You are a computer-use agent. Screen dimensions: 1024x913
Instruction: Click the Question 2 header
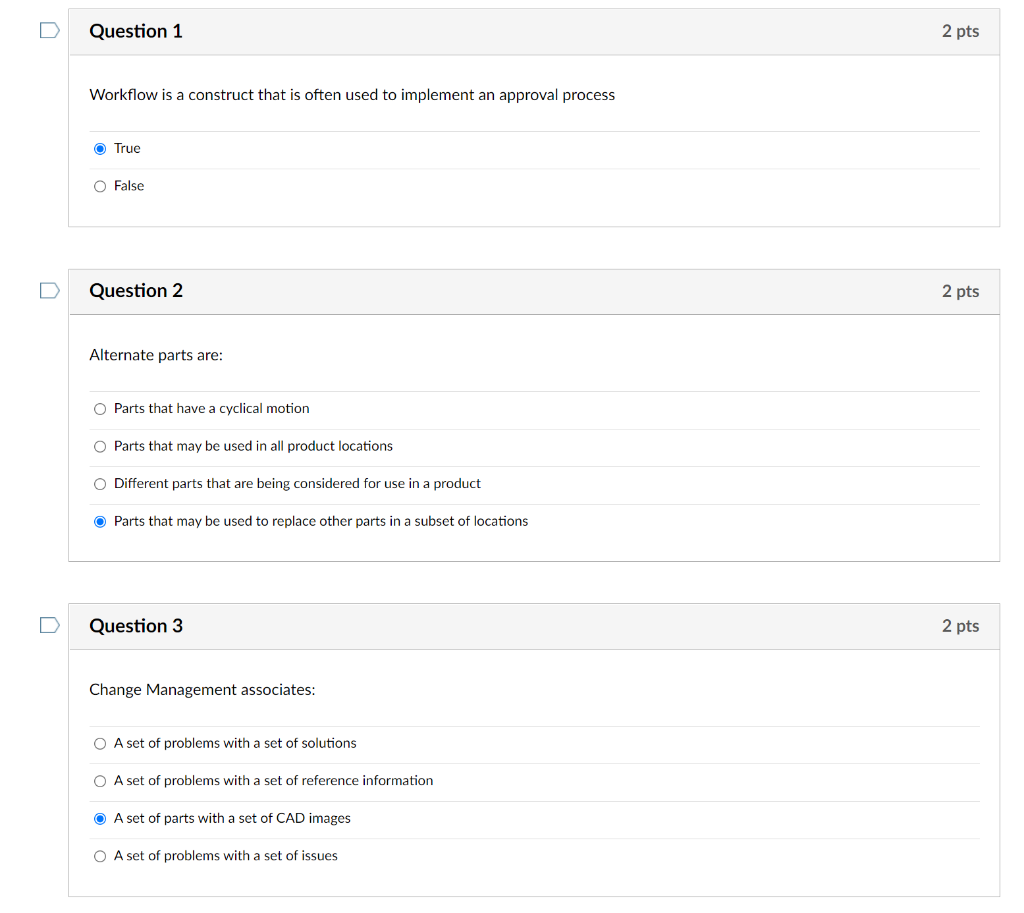[136, 291]
